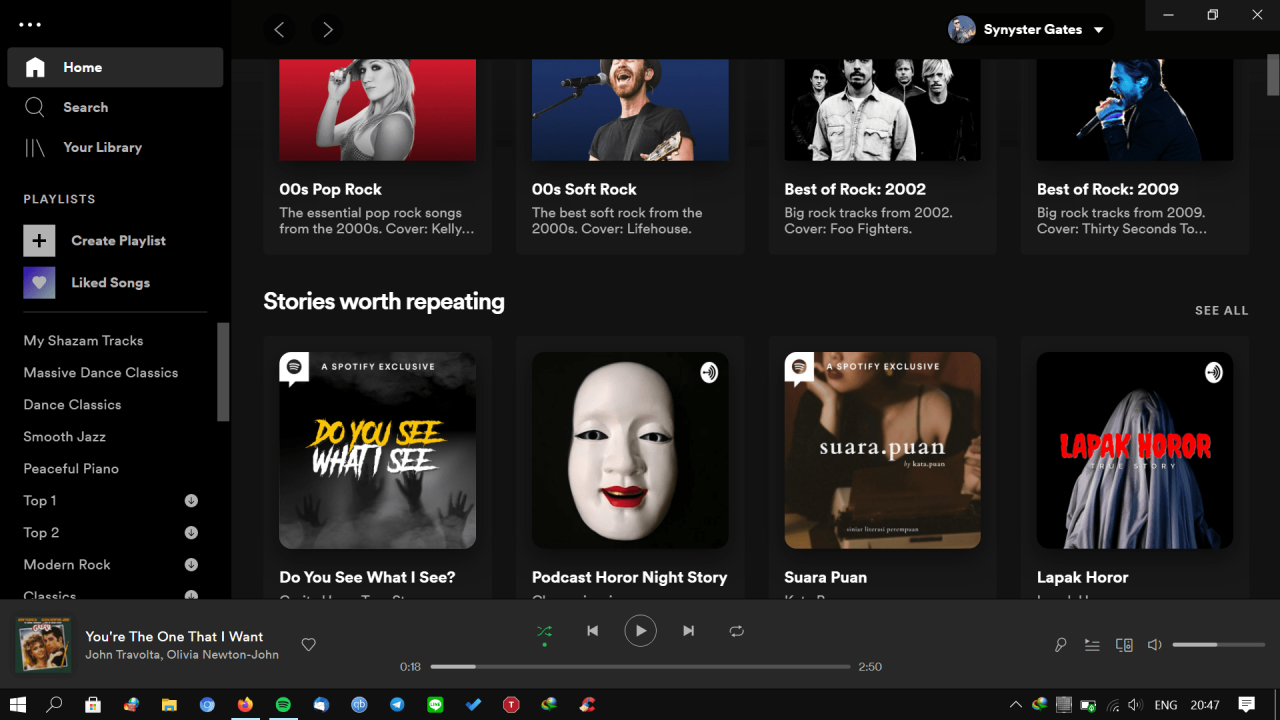The height and width of the screenshot is (720, 1280).
Task: Show hidden system tray icons
Action: point(1015,704)
